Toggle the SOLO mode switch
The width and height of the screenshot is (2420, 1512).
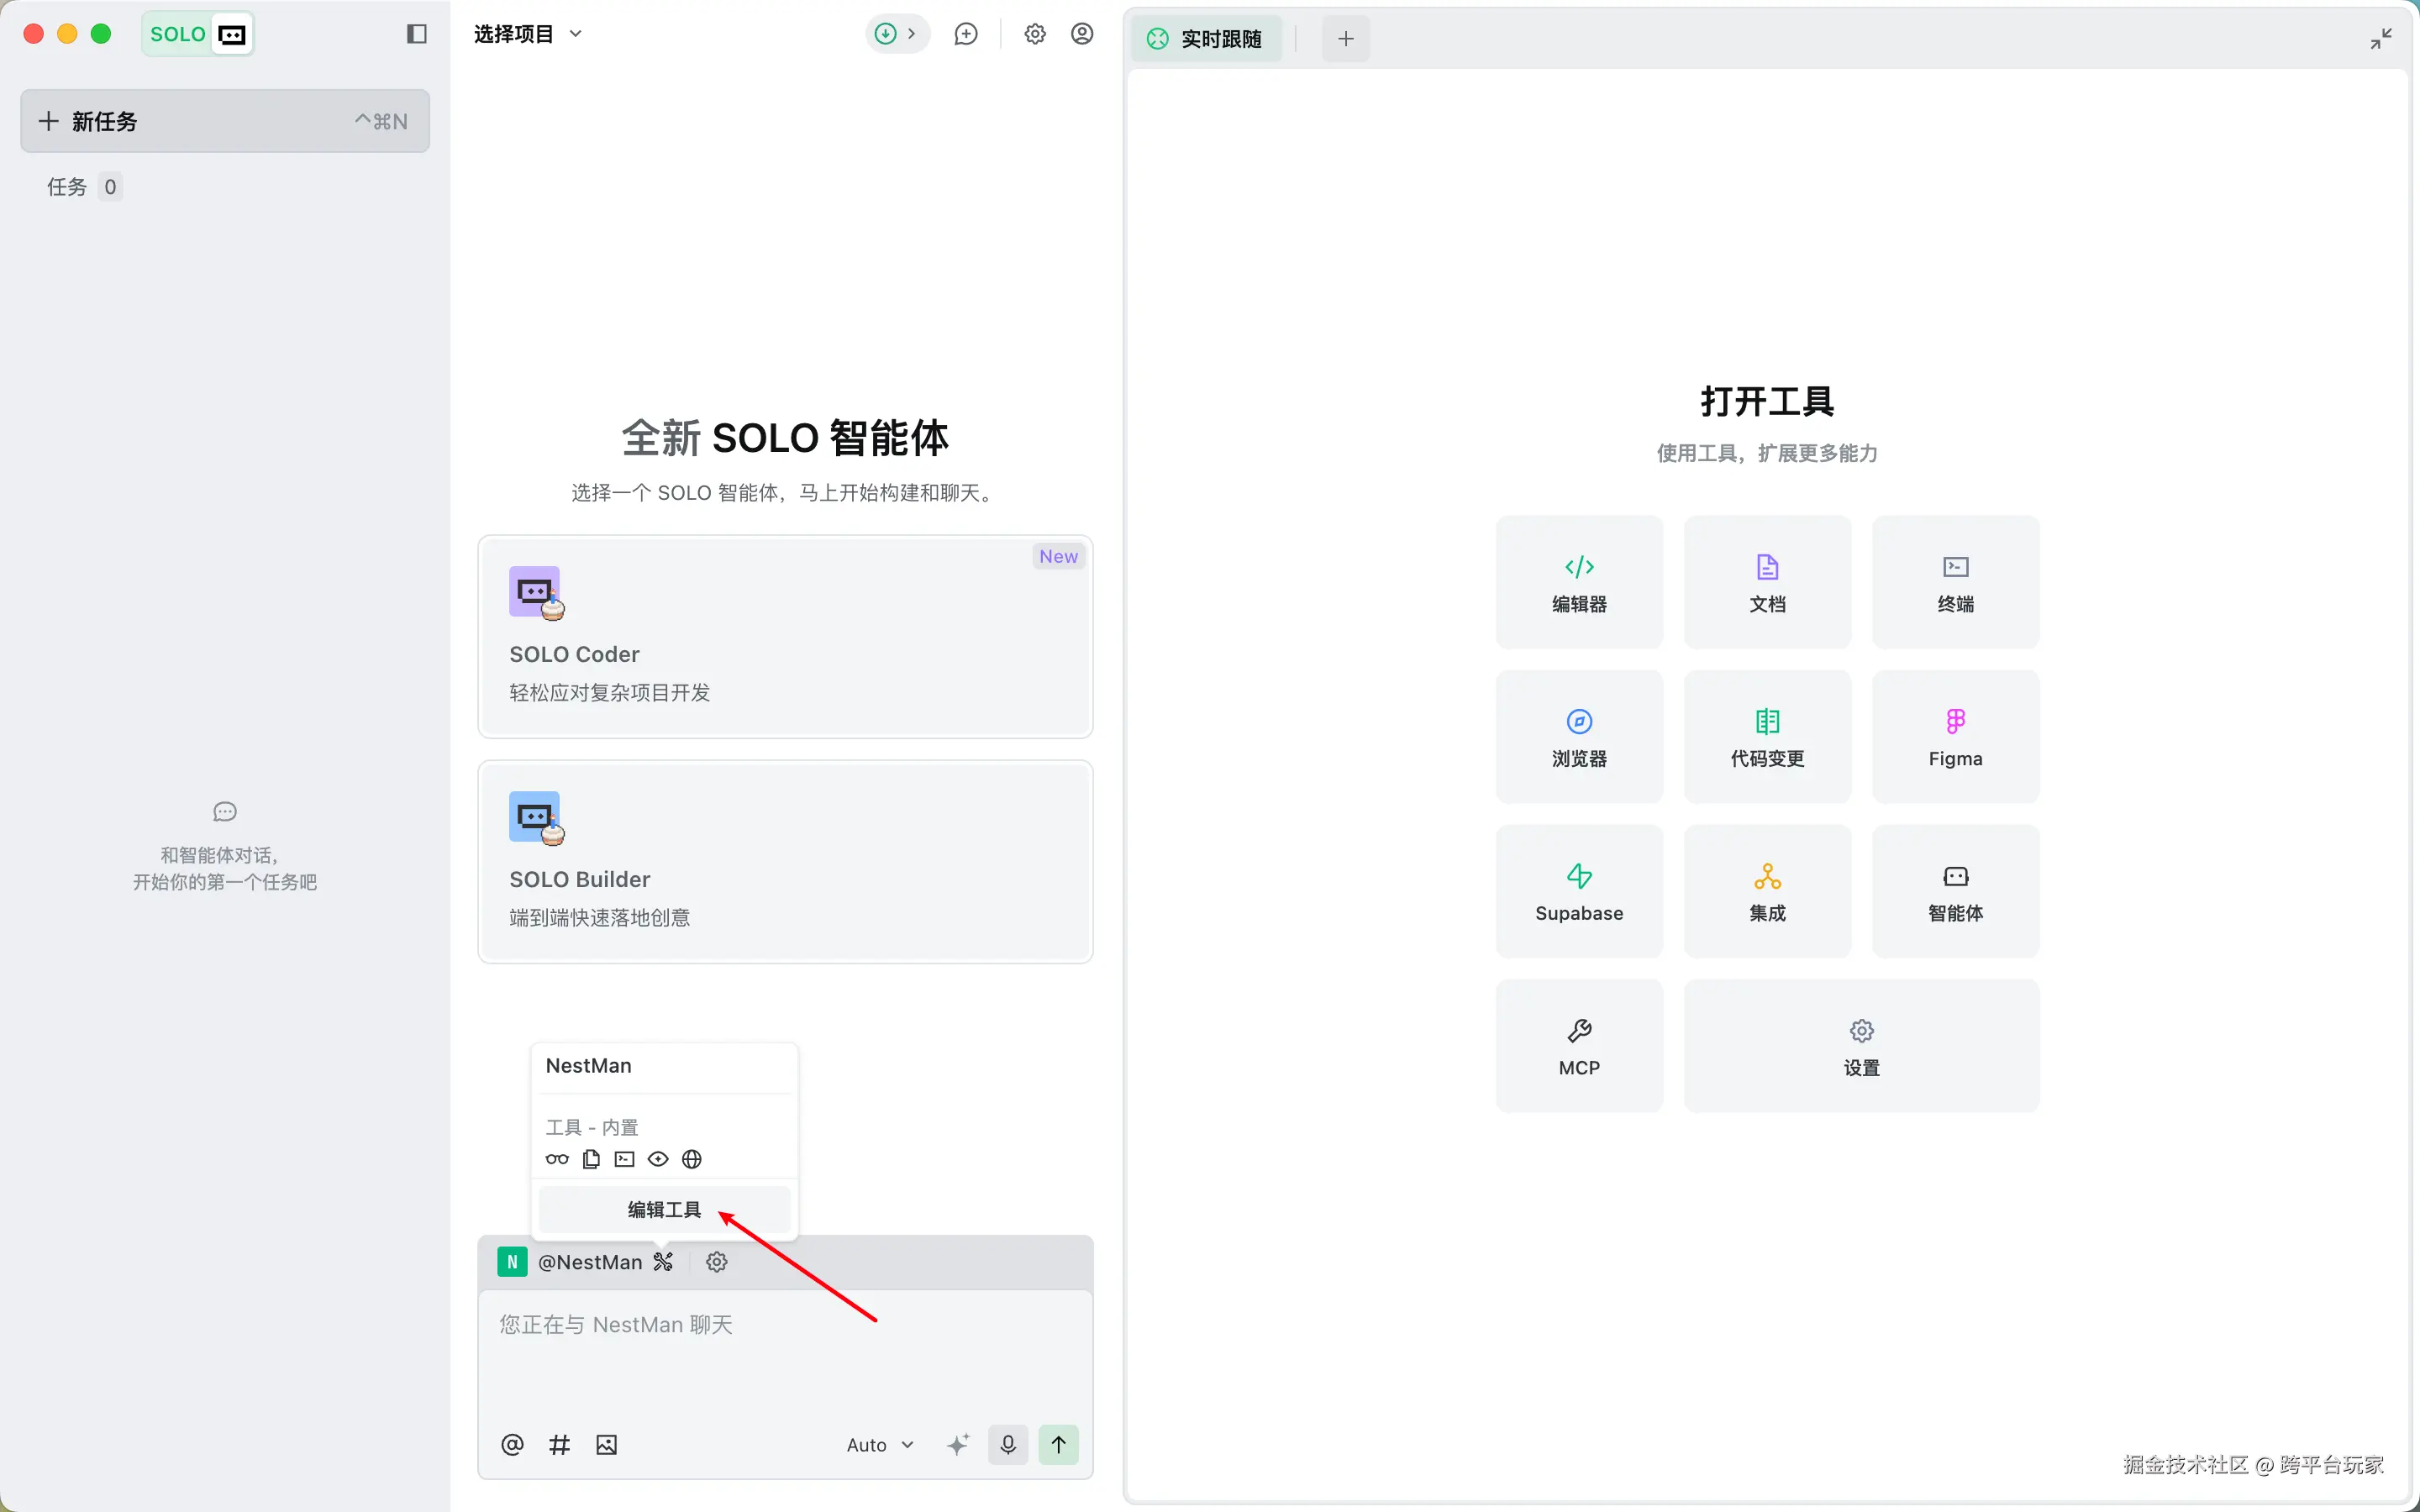click(x=198, y=34)
